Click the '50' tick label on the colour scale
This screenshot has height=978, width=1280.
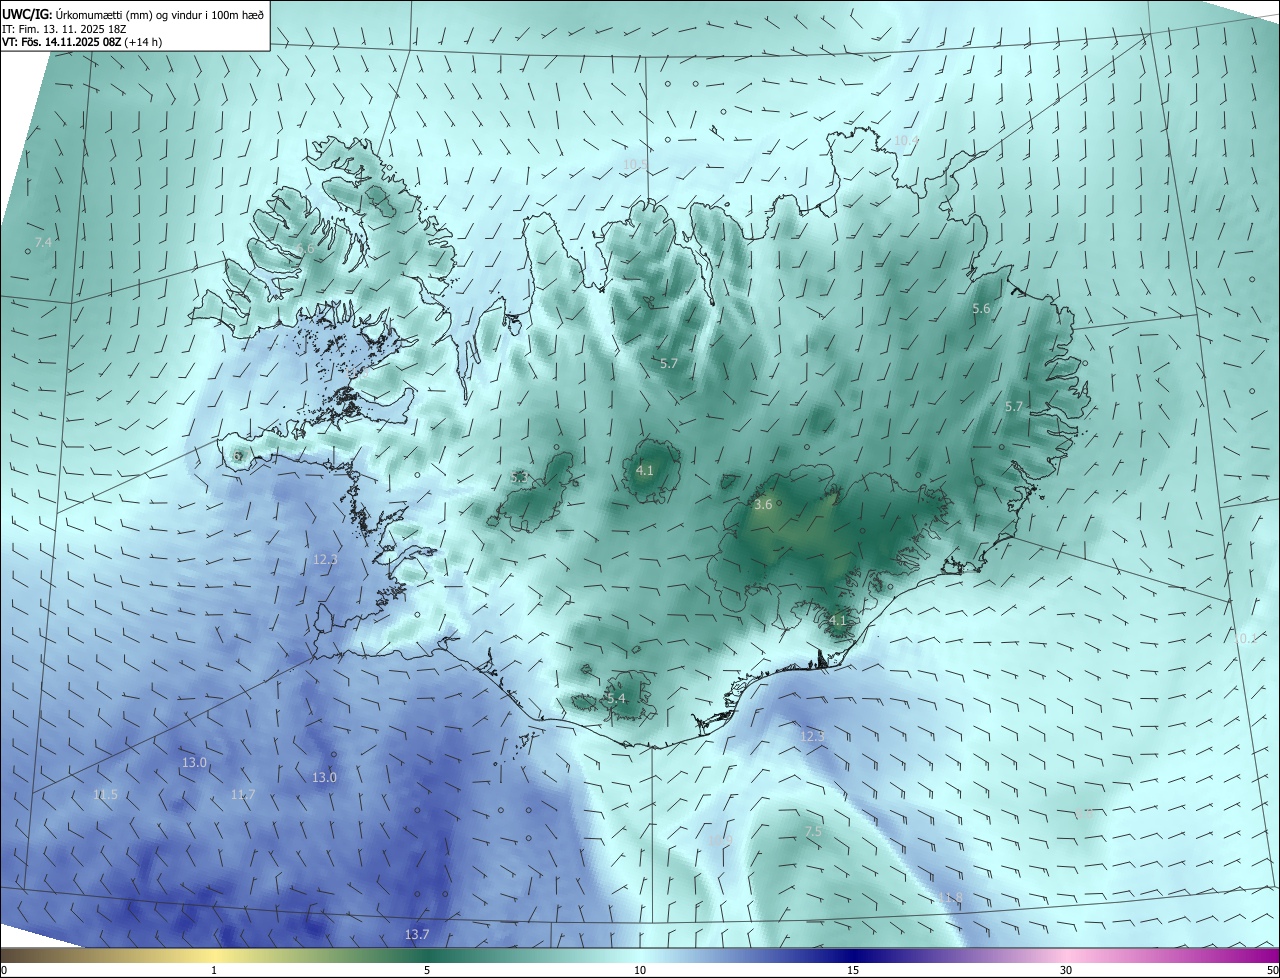[x=1272, y=970]
